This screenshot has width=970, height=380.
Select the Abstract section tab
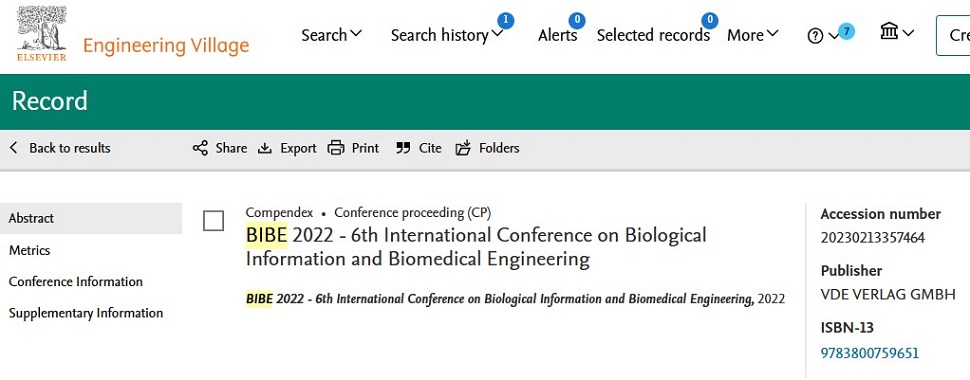coord(91,218)
